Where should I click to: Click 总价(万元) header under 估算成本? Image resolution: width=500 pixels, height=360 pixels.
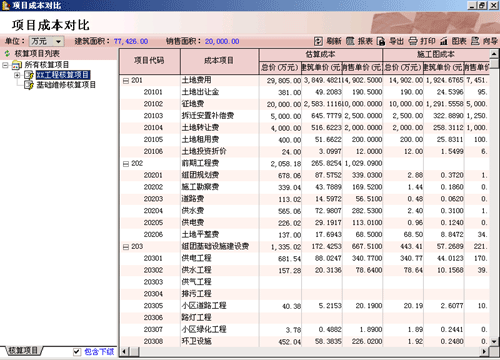coord(280,68)
